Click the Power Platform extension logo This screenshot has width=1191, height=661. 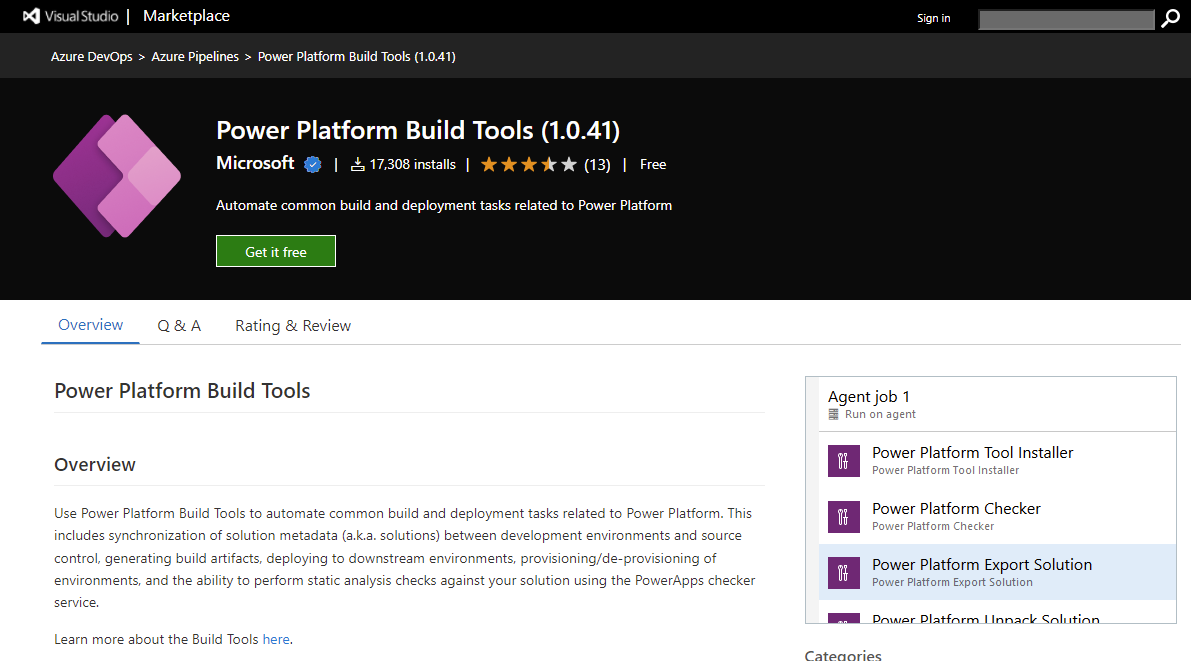117,176
